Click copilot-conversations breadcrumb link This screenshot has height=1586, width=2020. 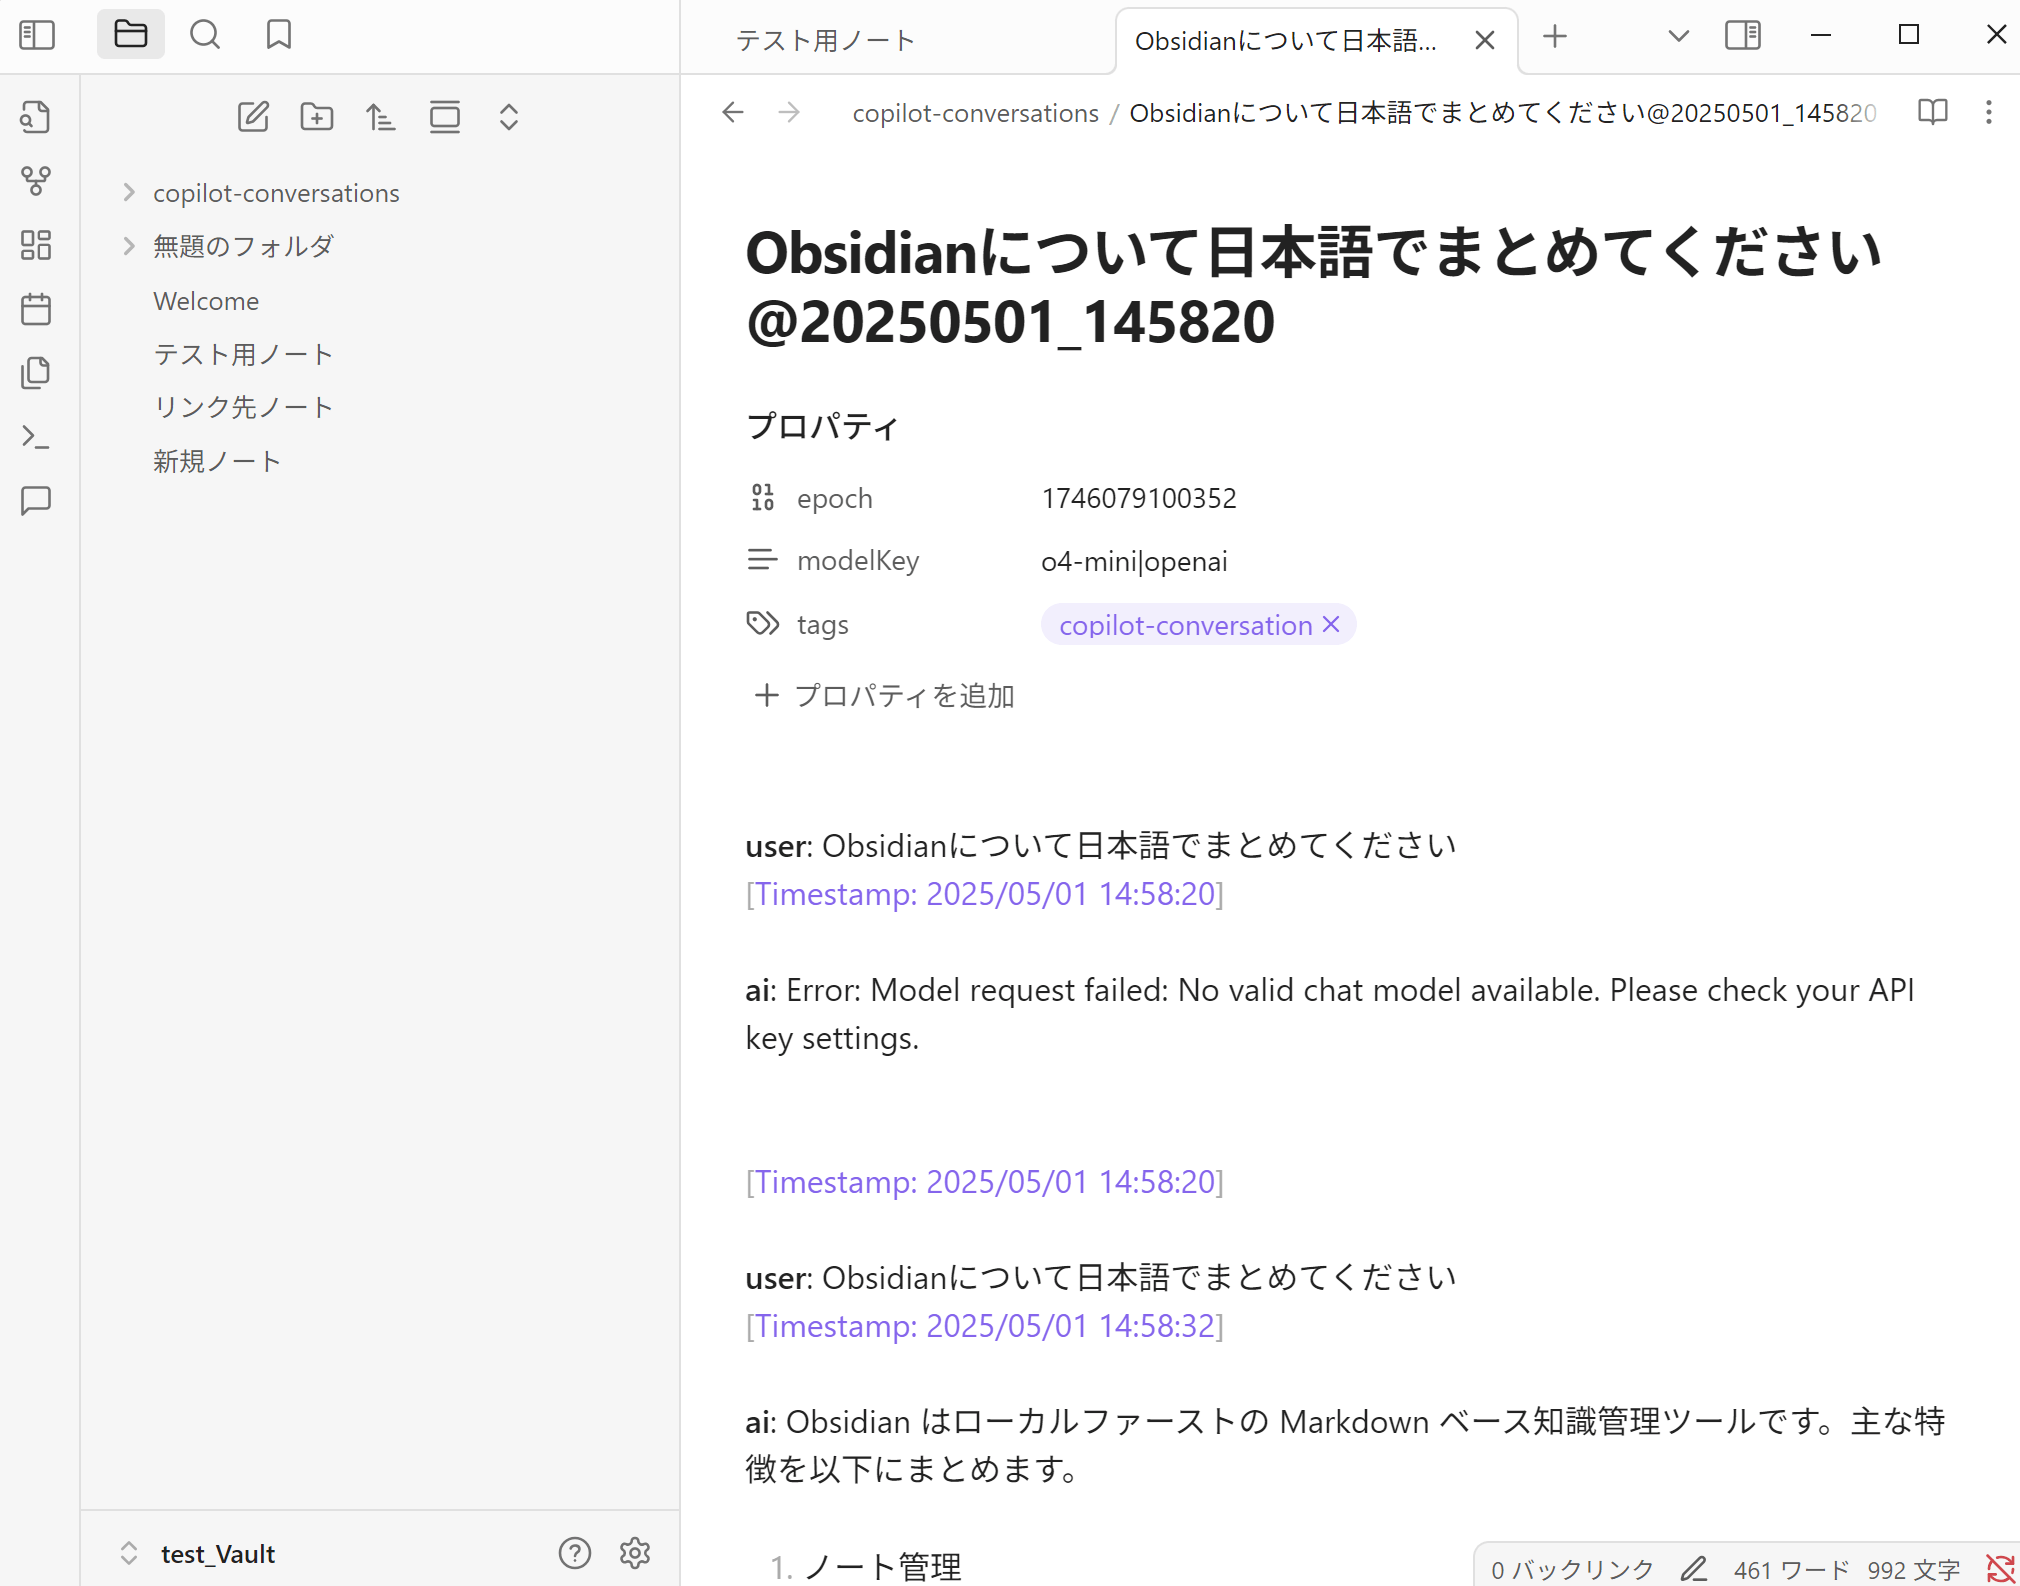point(975,113)
